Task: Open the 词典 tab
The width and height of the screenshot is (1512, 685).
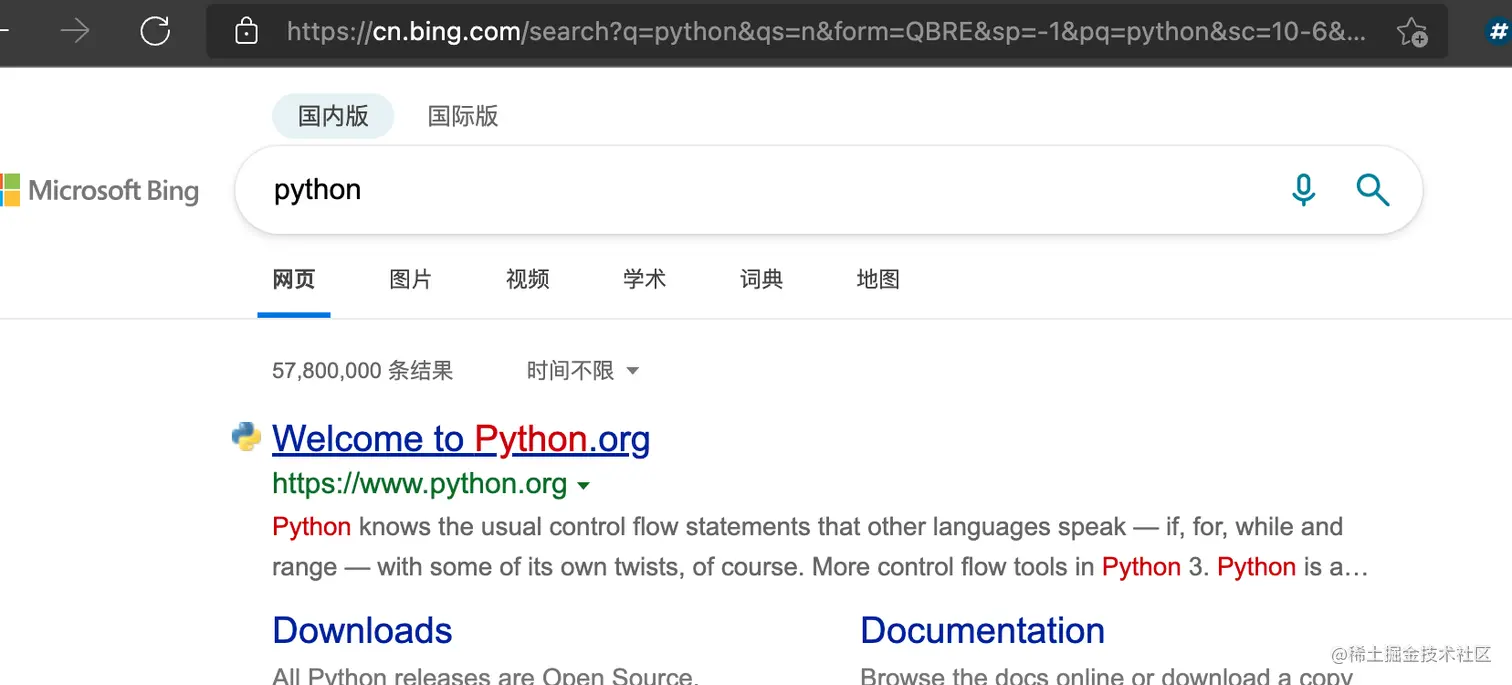Action: click(762, 279)
